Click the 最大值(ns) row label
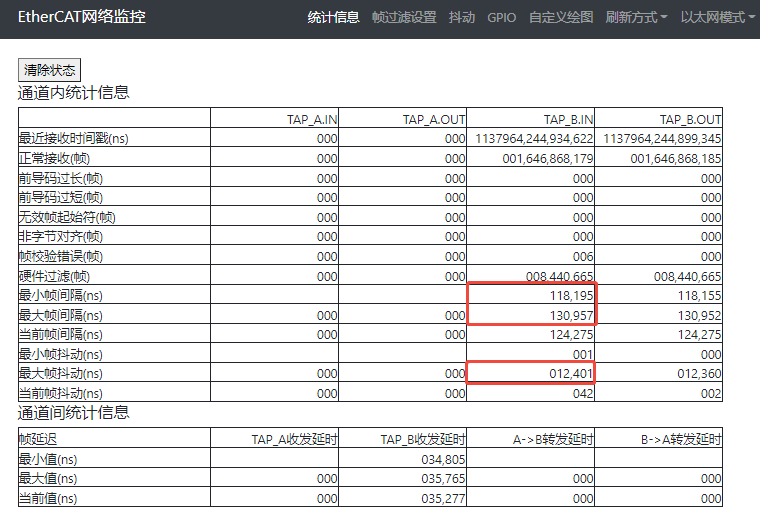This screenshot has width=760, height=510. 48,478
